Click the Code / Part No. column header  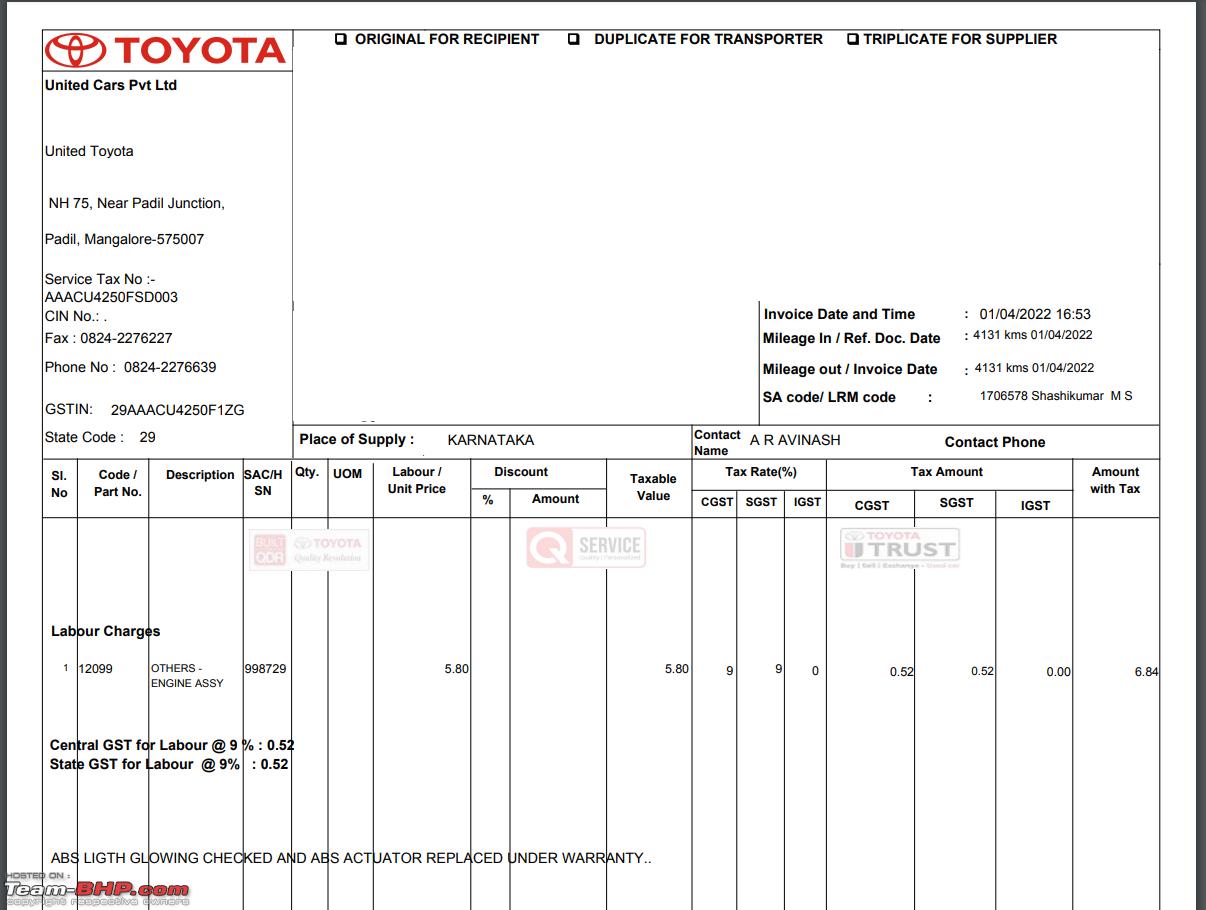(118, 483)
